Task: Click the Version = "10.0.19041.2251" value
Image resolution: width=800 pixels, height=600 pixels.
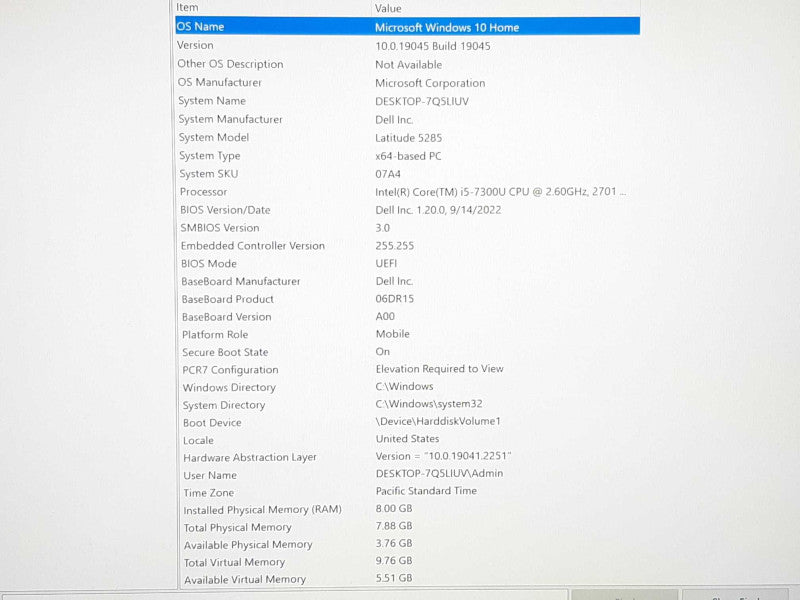Action: tap(443, 456)
